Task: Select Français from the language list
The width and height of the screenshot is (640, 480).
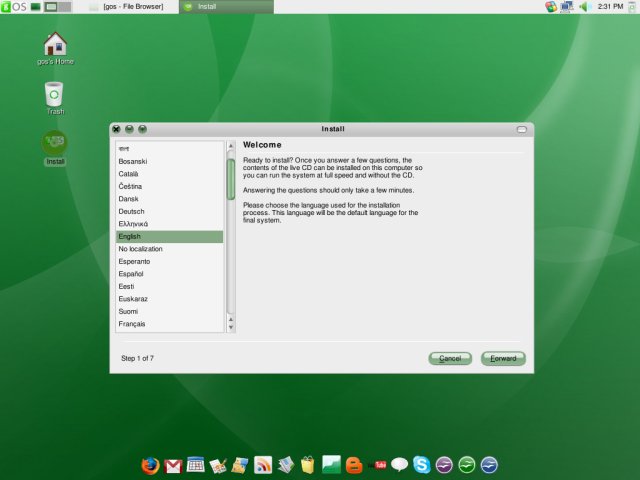Action: pos(132,324)
